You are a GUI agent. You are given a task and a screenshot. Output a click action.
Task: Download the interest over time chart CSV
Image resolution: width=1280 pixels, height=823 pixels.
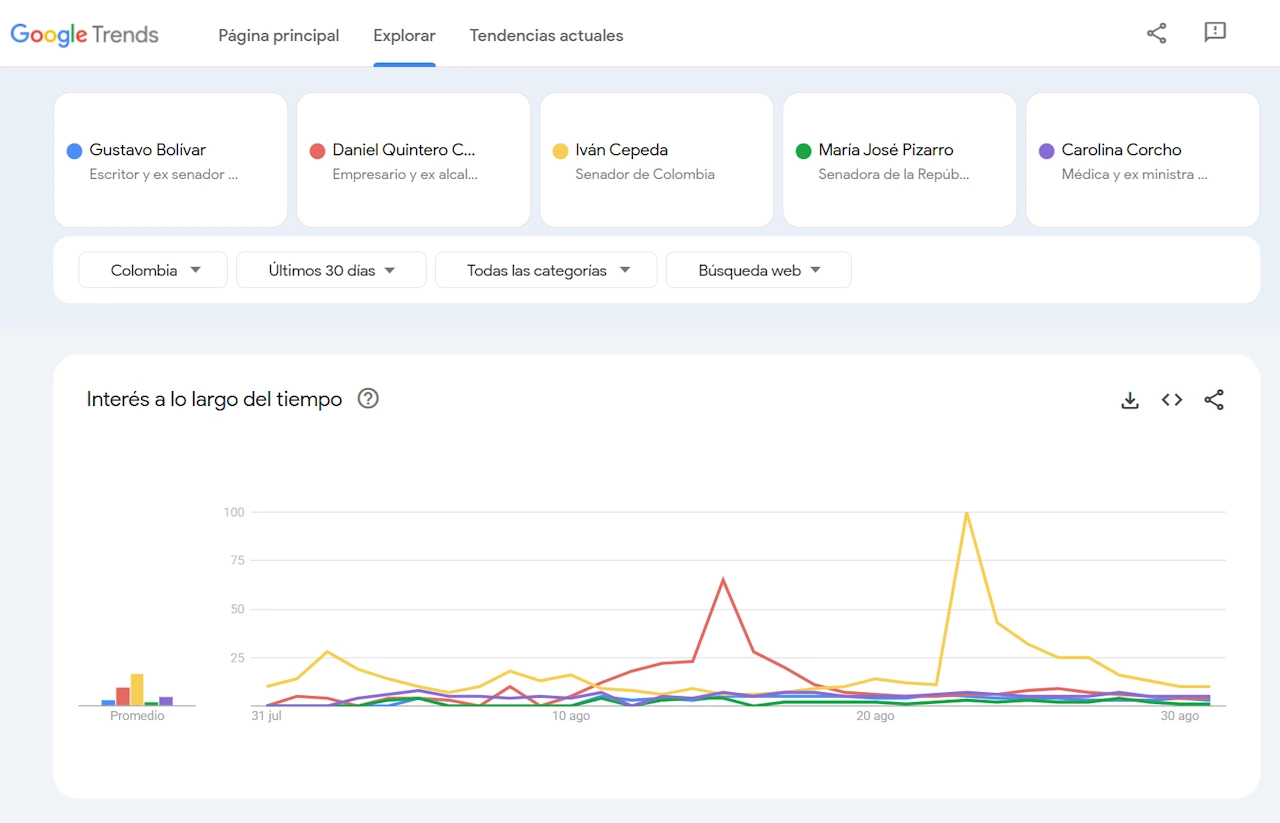click(x=1130, y=400)
